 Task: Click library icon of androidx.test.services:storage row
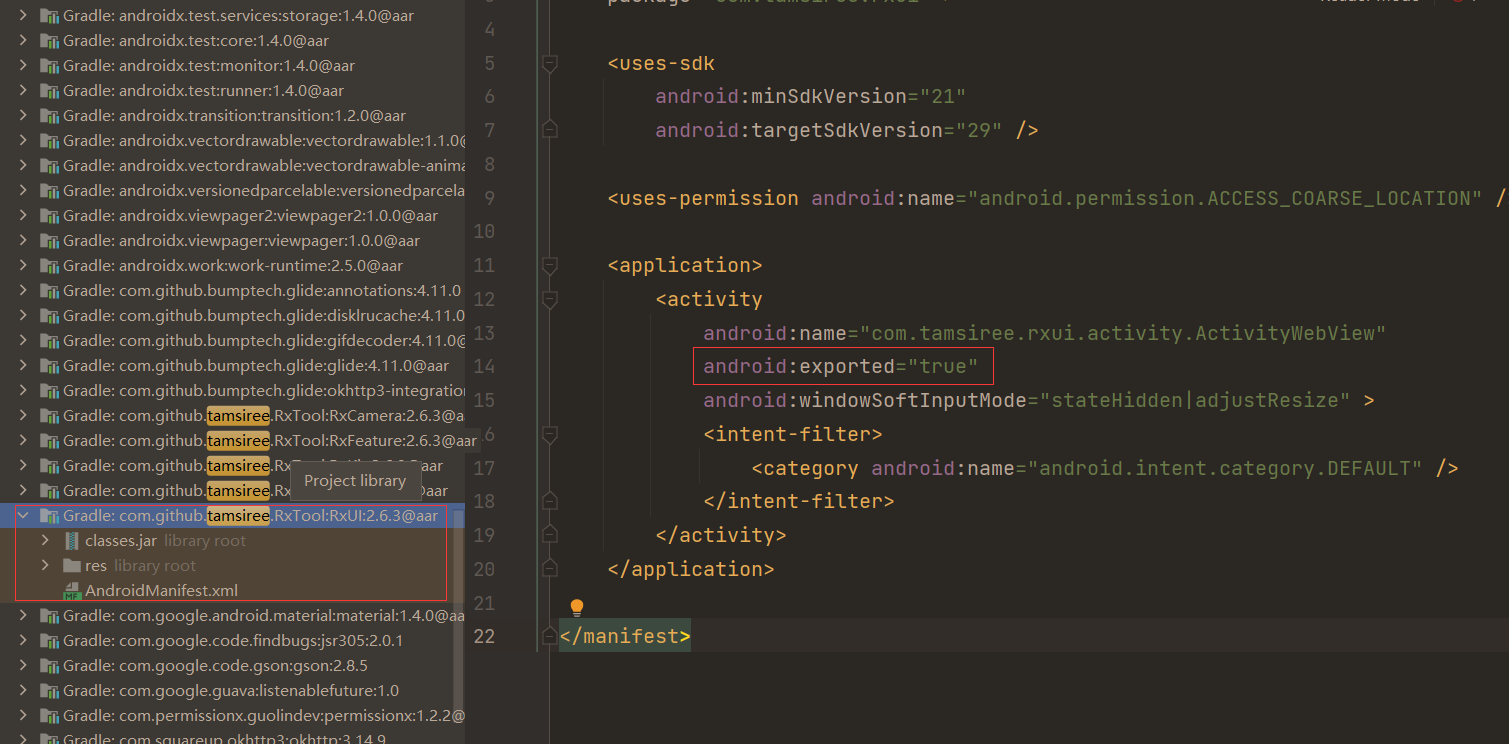click(50, 16)
